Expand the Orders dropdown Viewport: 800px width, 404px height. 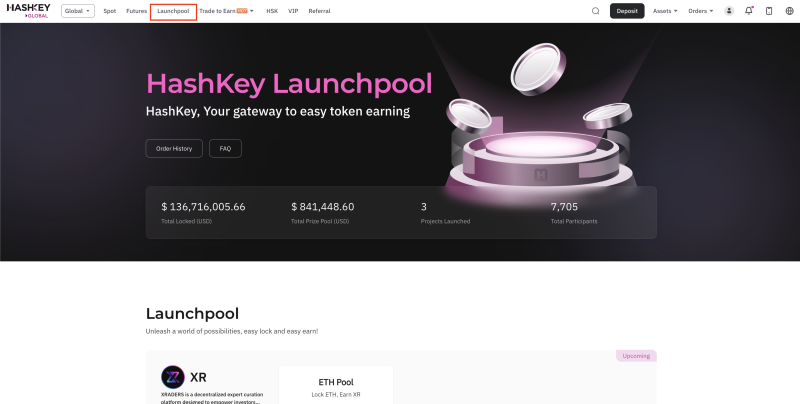(x=701, y=11)
